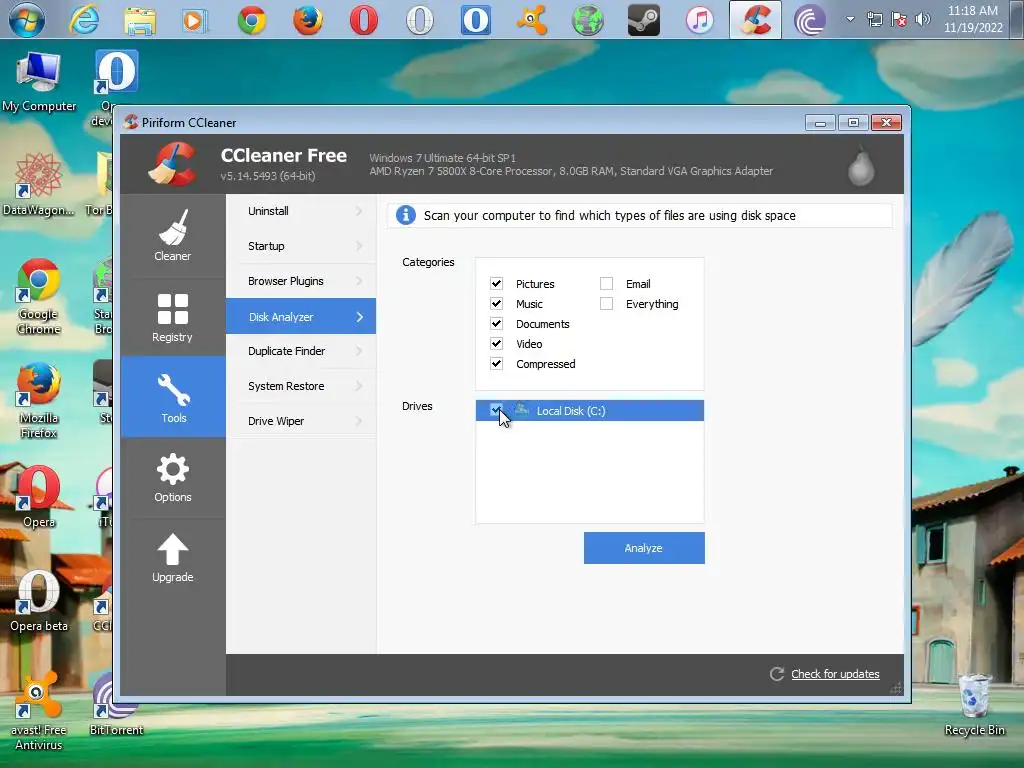The height and width of the screenshot is (768, 1024).
Task: Select avast! Free Antivirus desktop shortcut
Action: pyautogui.click(x=39, y=712)
